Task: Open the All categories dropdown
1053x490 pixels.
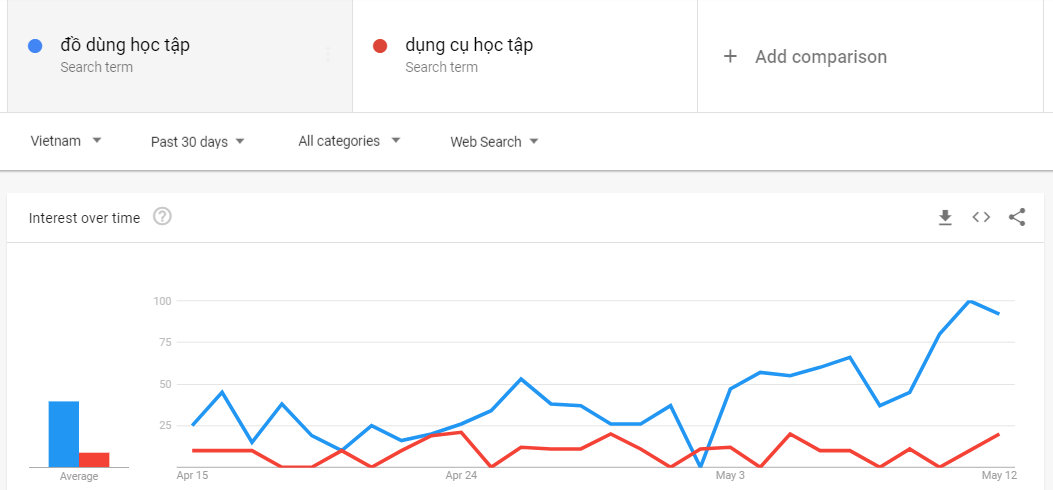Action: [349, 141]
